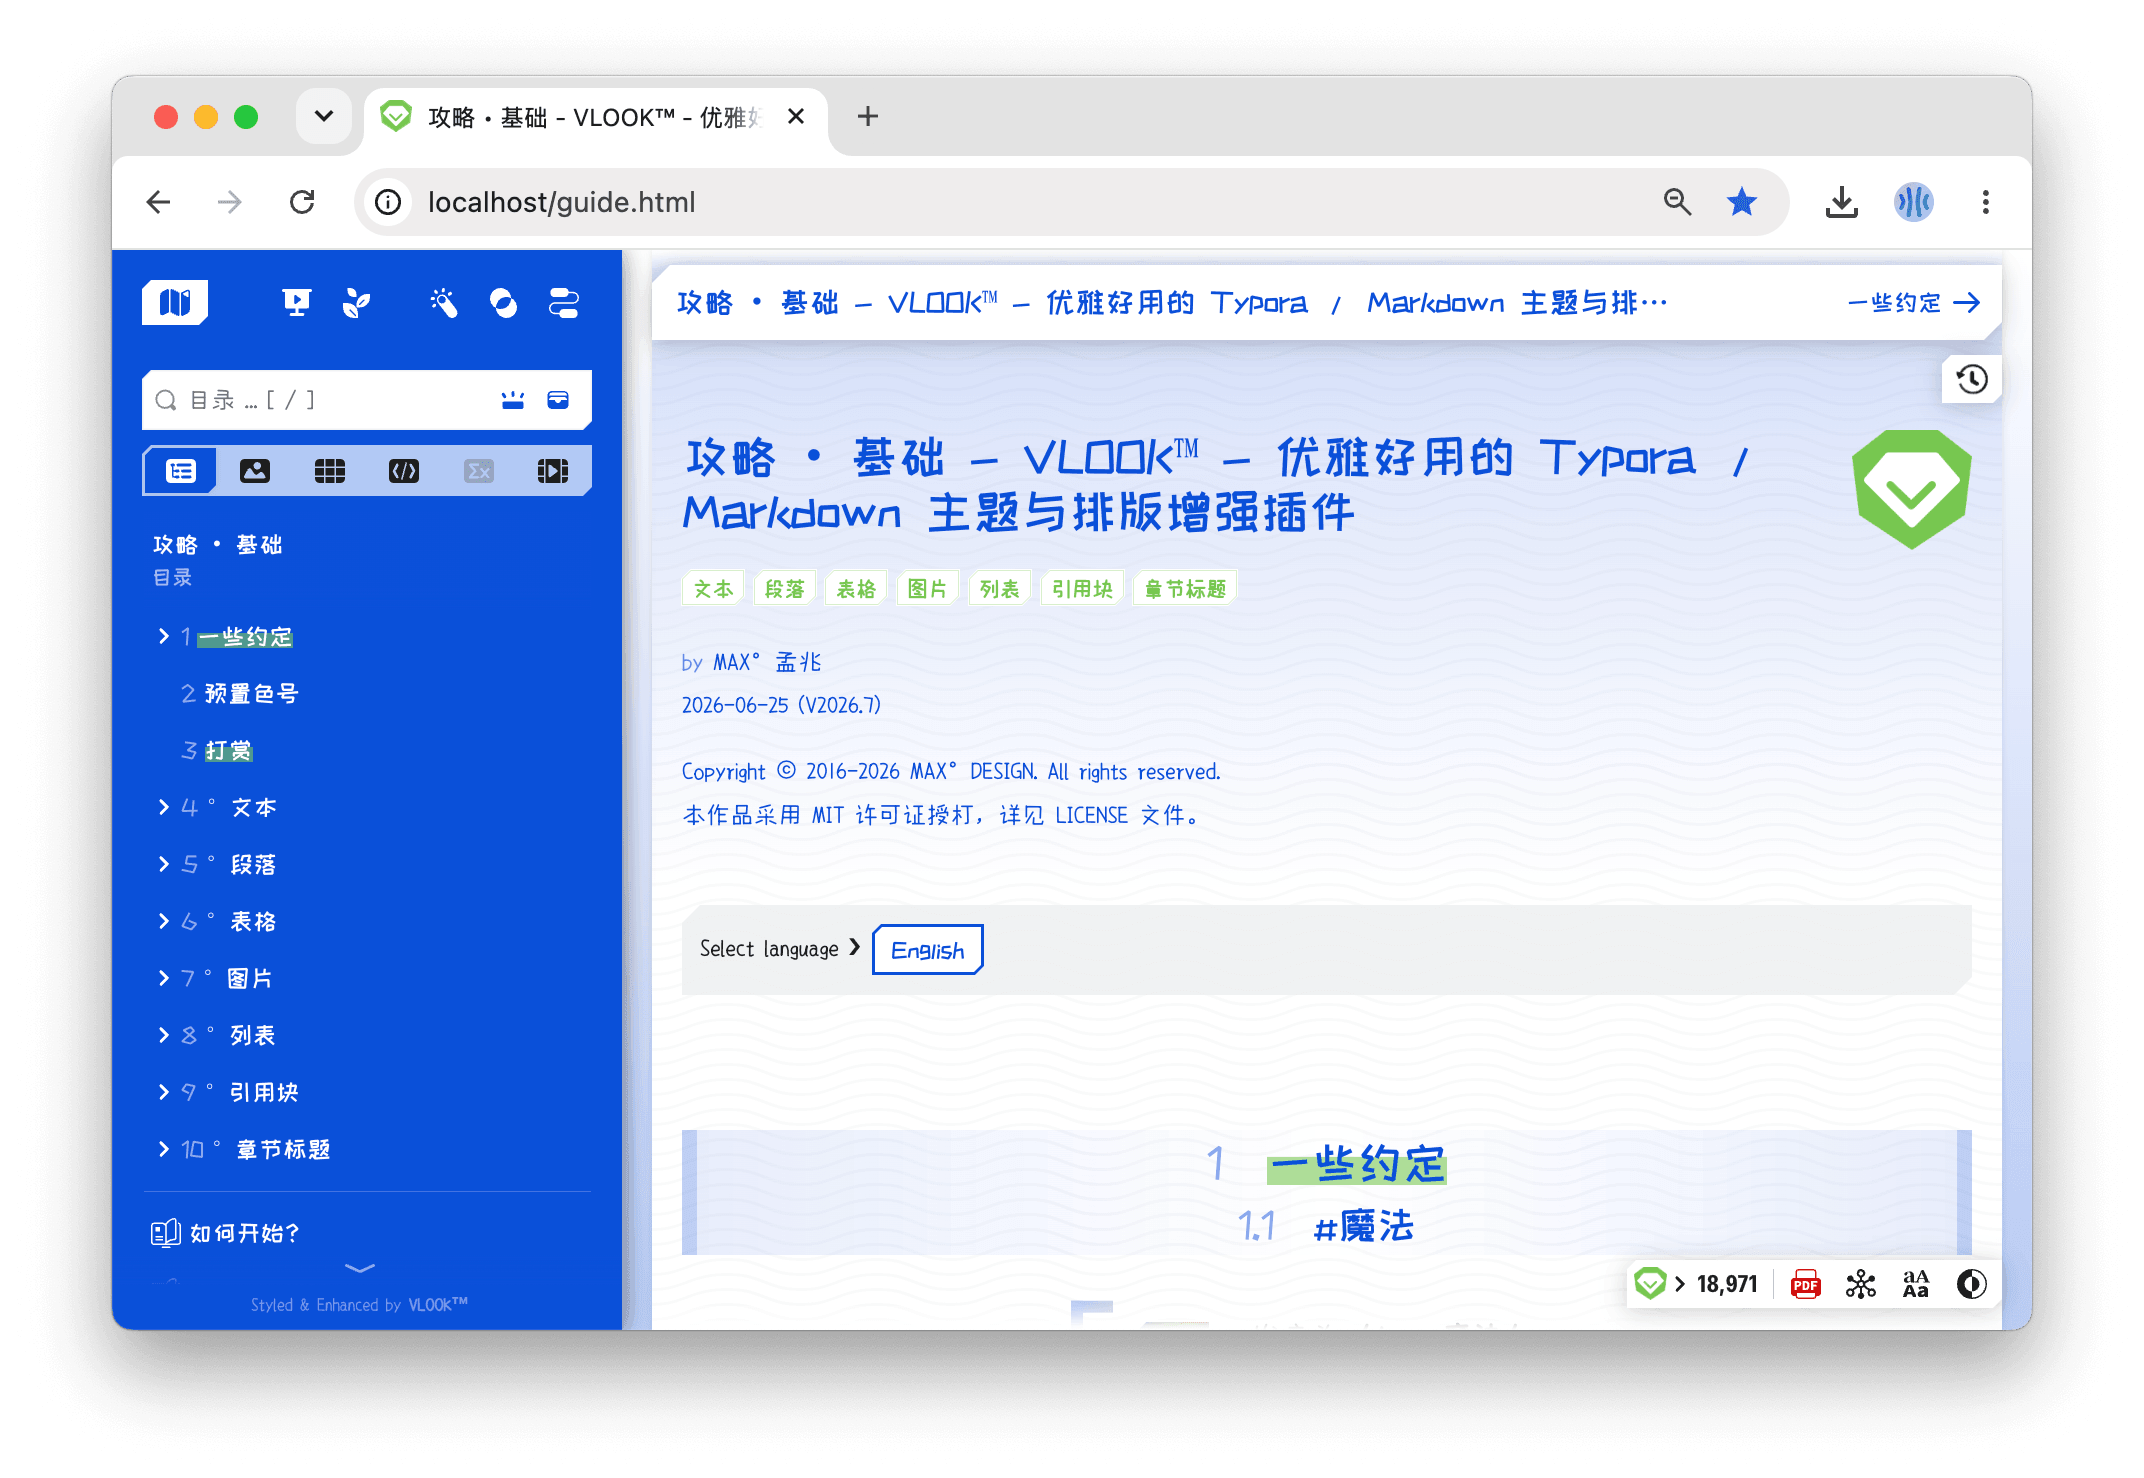Open Chrome three-dot menu

click(1986, 202)
